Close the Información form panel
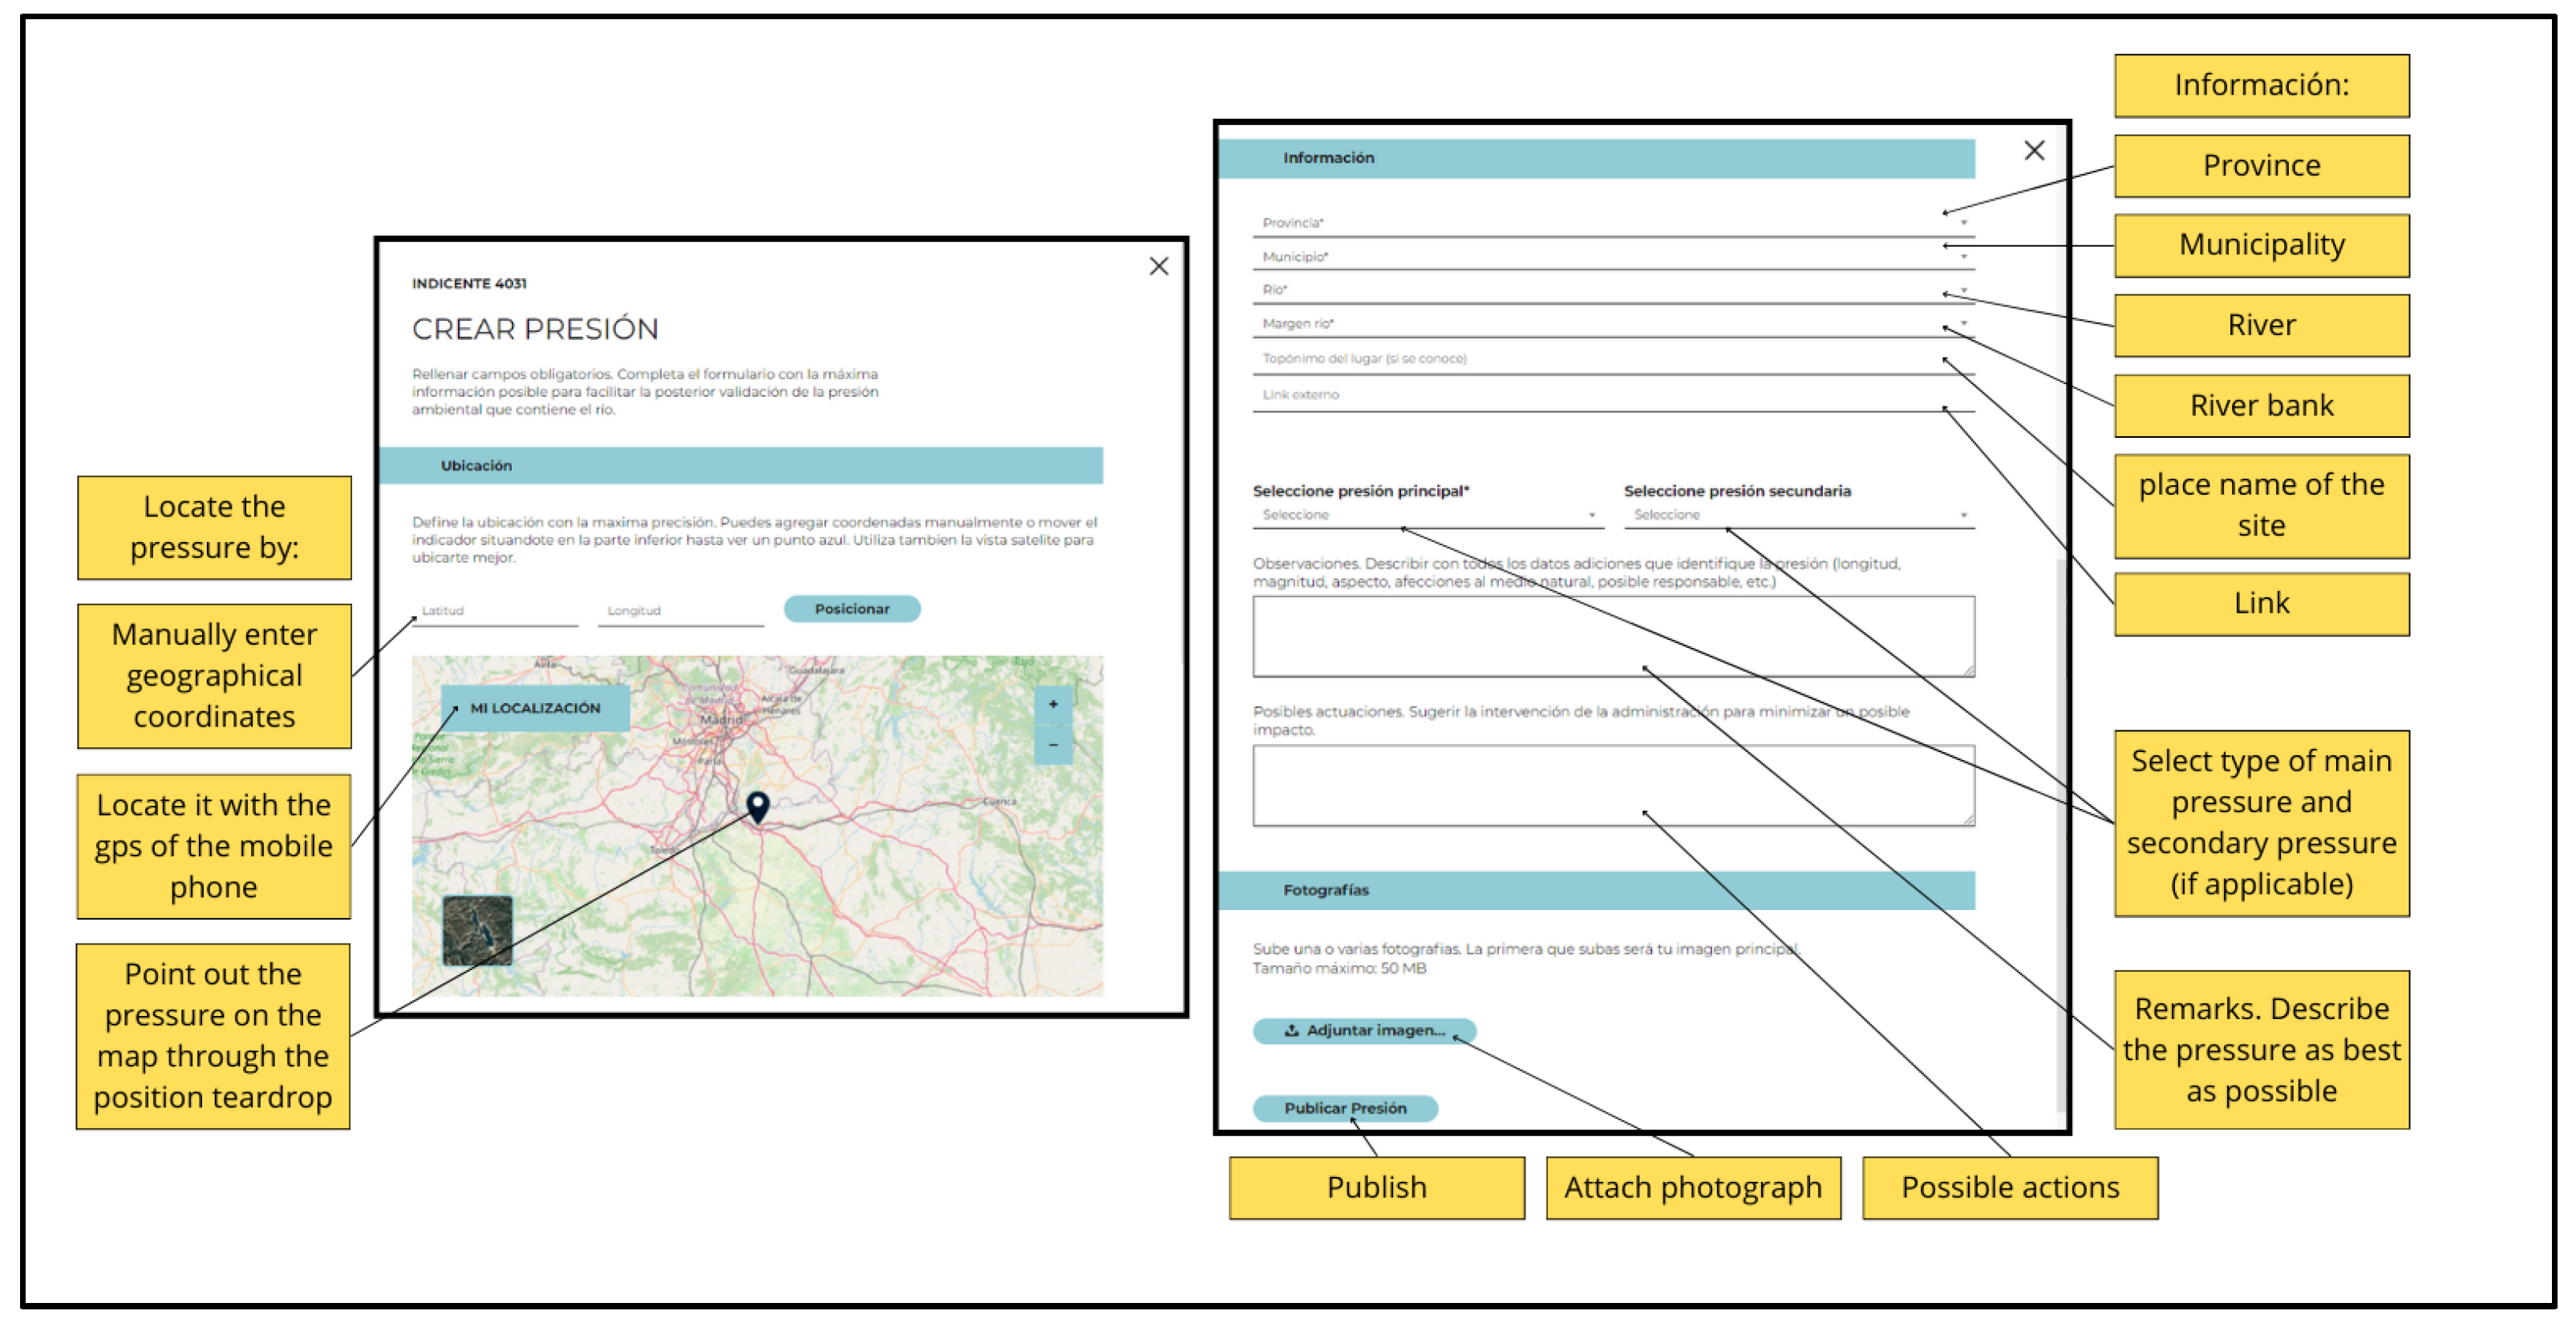The height and width of the screenshot is (1319, 2576). tap(2033, 151)
